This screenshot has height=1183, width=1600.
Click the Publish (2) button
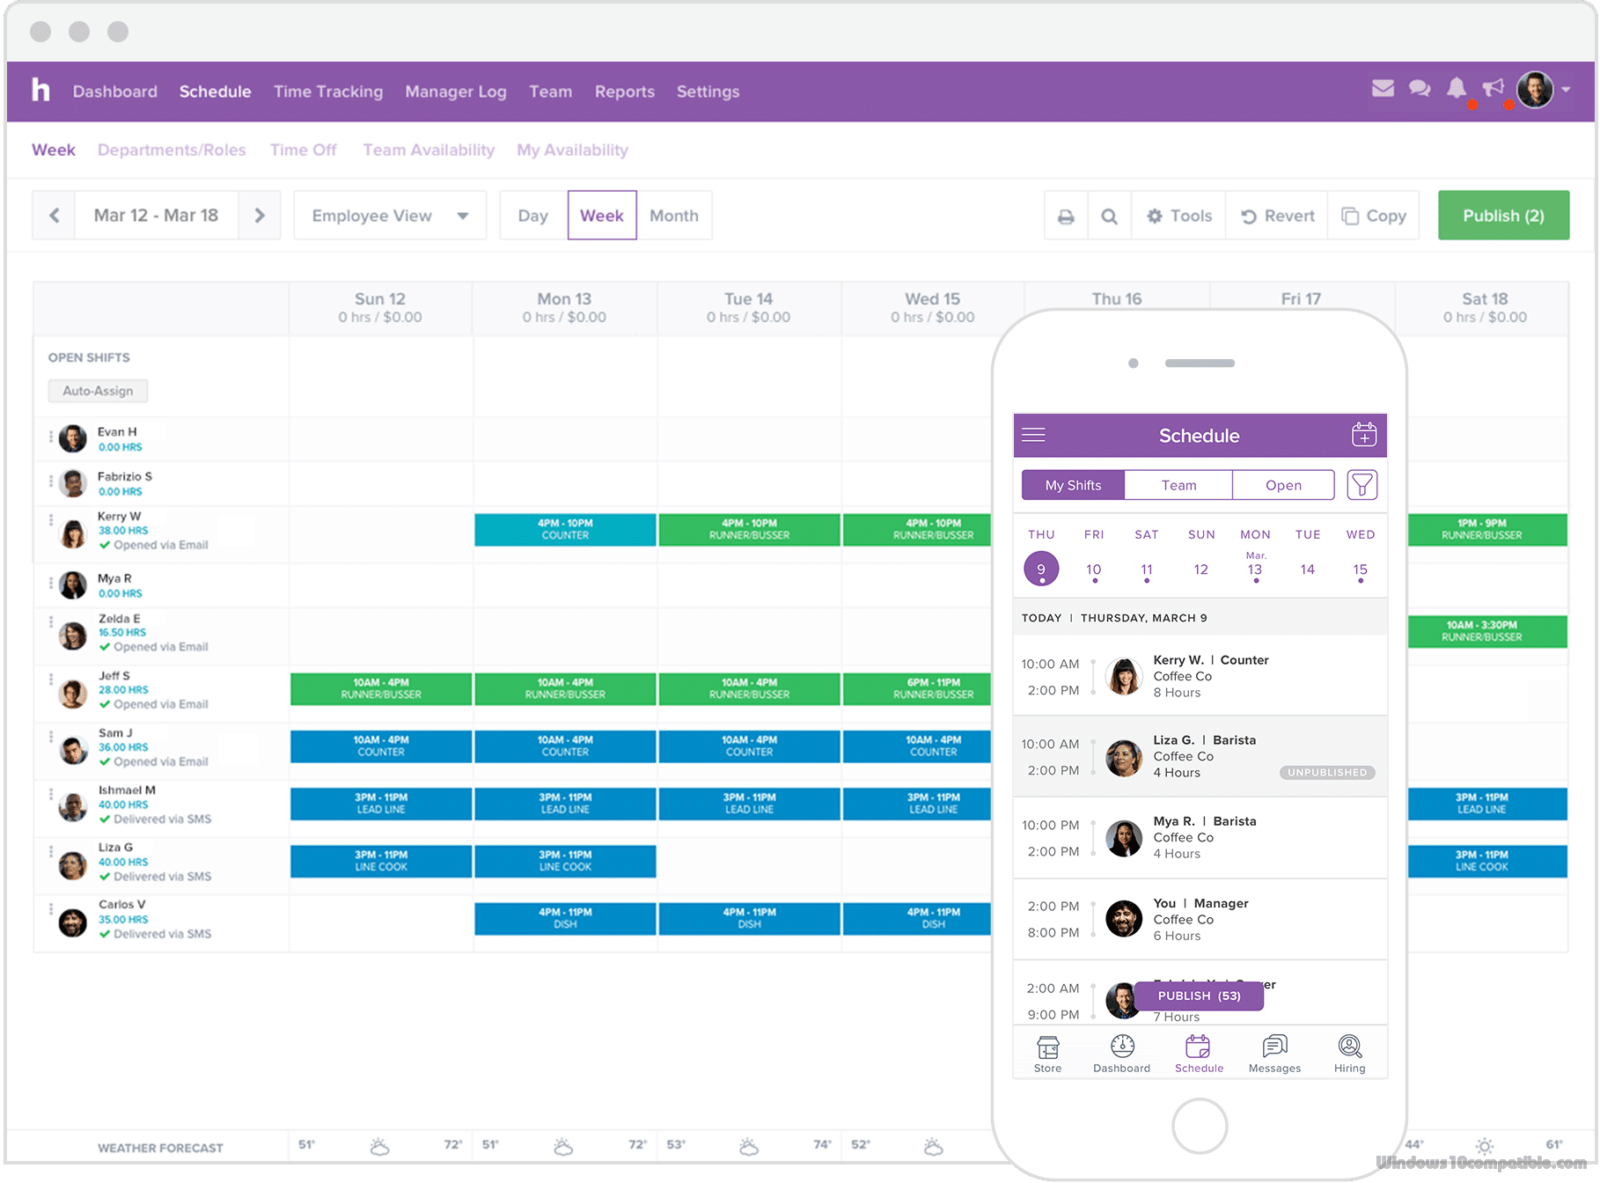(x=1503, y=215)
